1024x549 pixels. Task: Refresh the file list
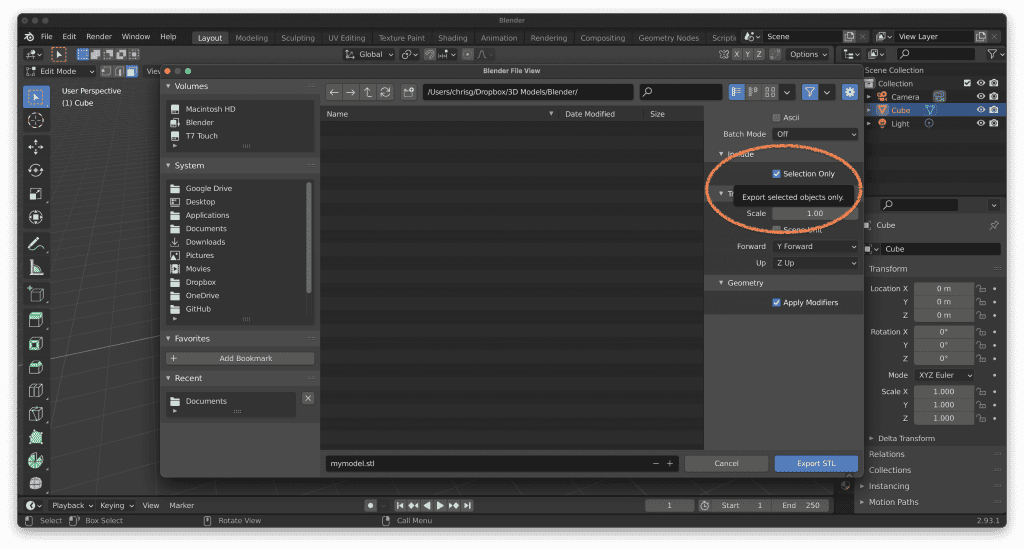(385, 92)
